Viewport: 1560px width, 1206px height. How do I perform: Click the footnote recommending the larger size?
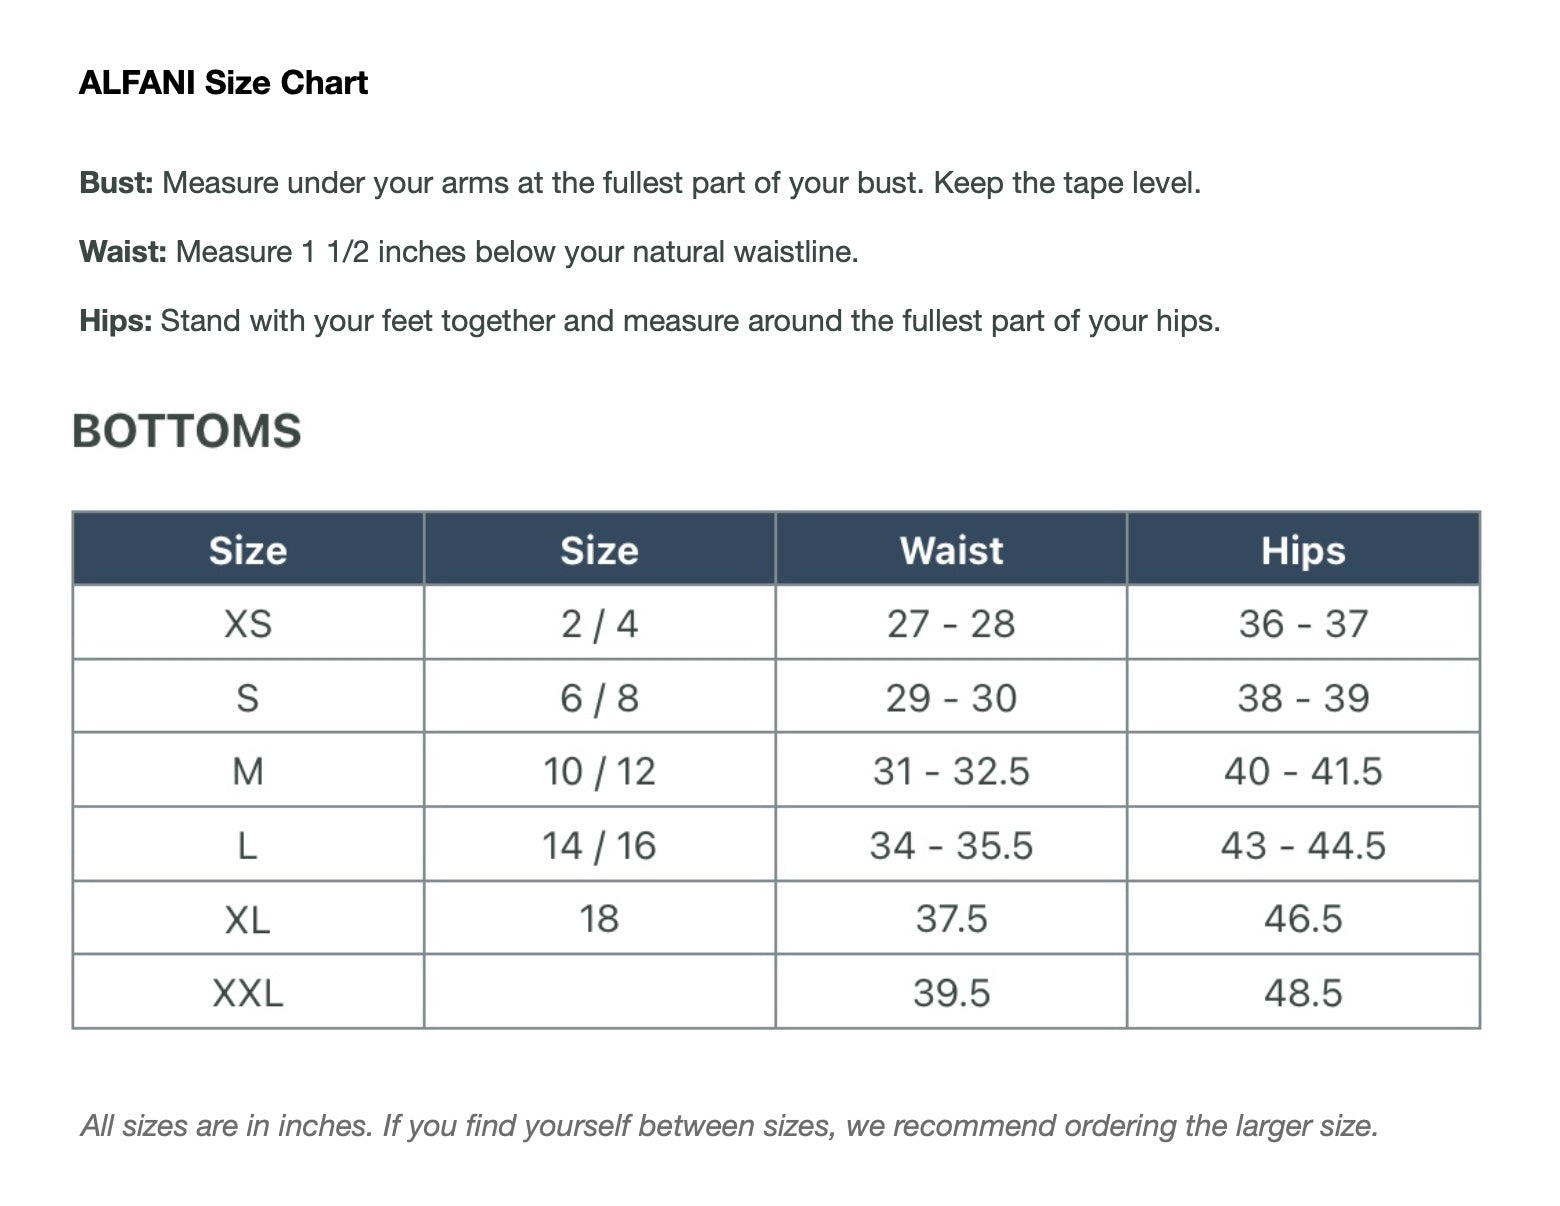point(729,1126)
